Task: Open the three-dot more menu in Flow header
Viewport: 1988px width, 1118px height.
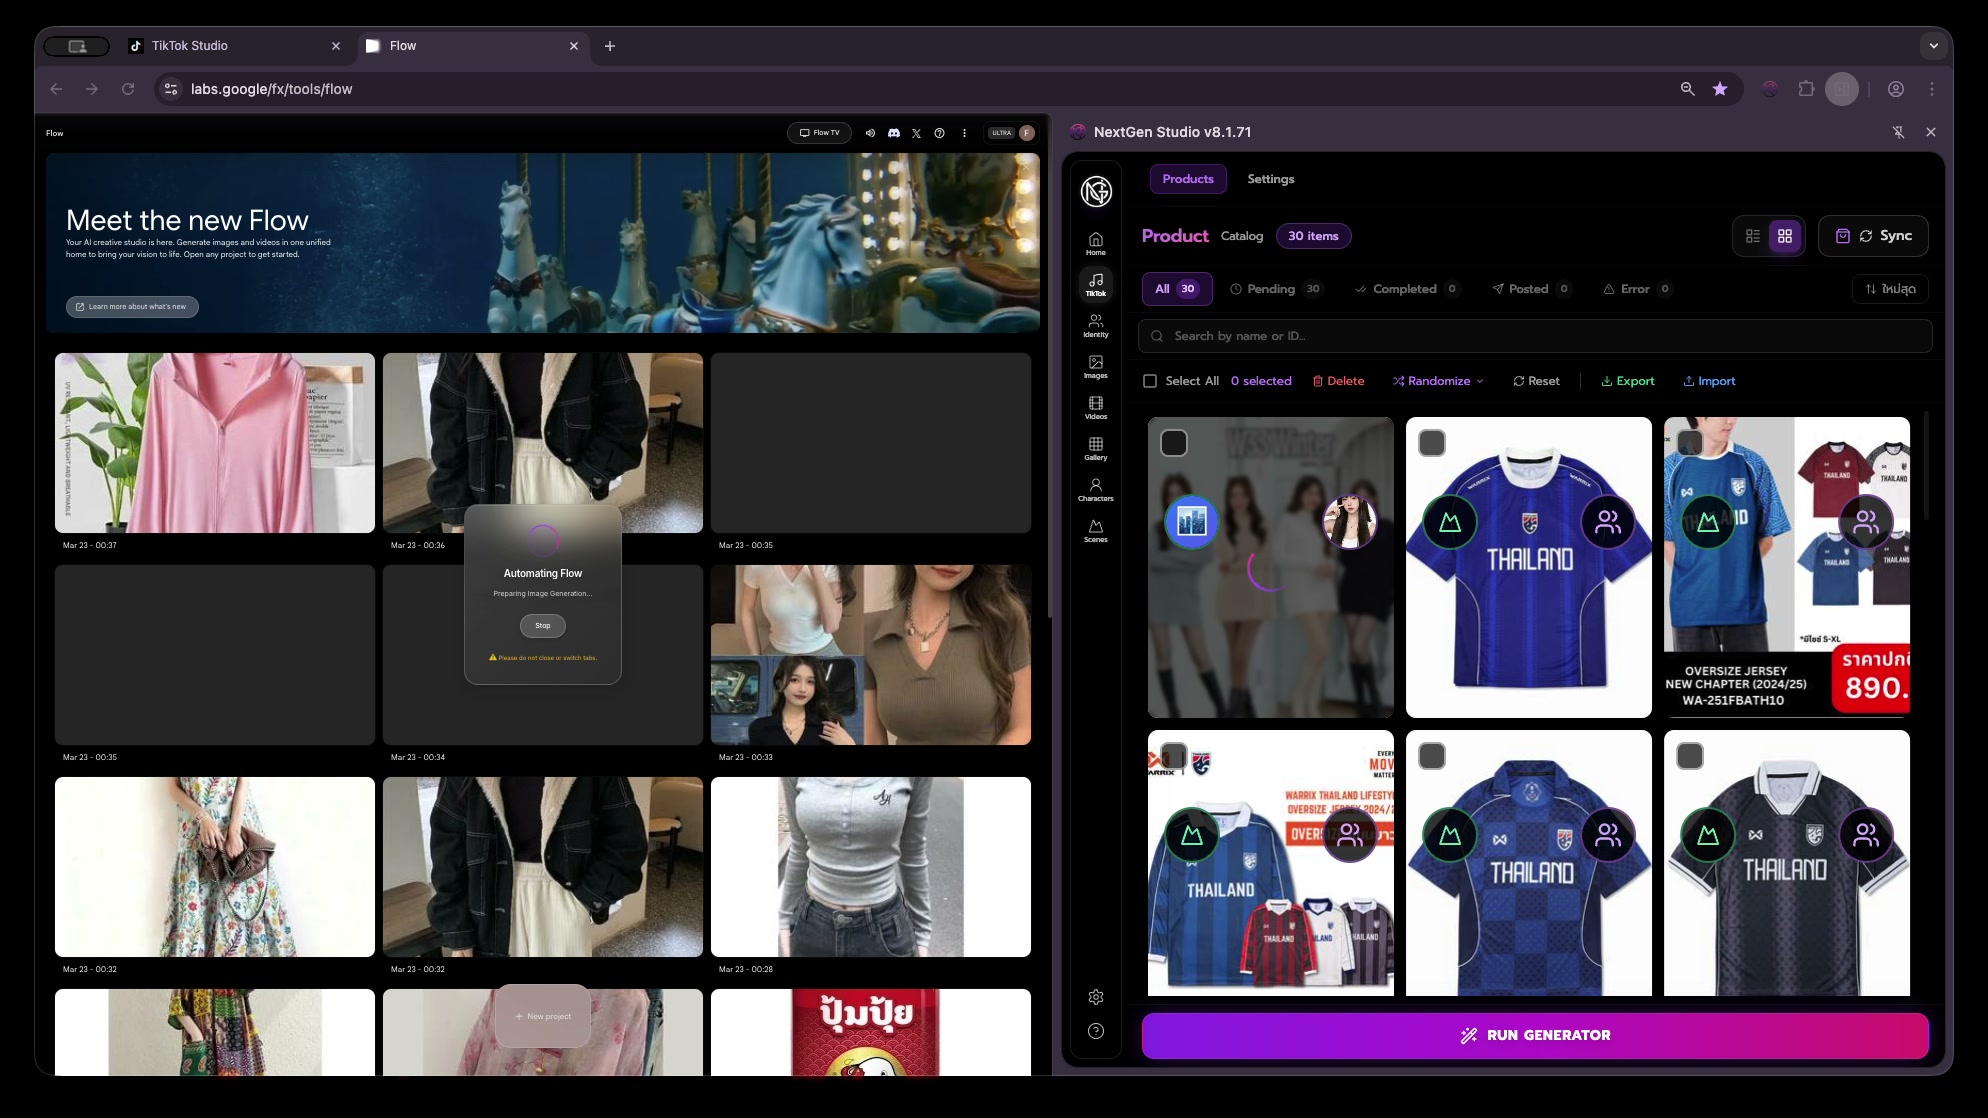Action: coord(964,133)
